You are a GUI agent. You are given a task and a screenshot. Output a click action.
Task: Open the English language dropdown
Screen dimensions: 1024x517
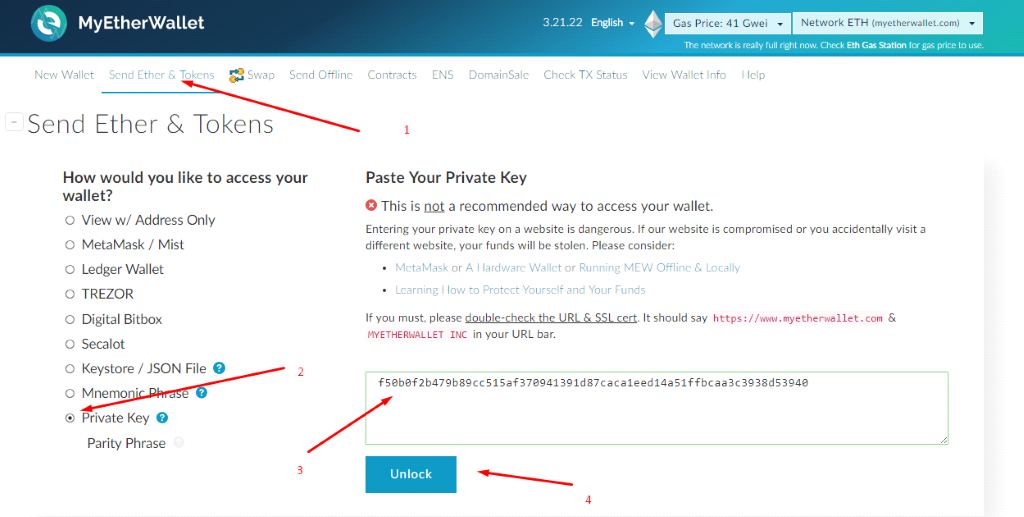(613, 23)
